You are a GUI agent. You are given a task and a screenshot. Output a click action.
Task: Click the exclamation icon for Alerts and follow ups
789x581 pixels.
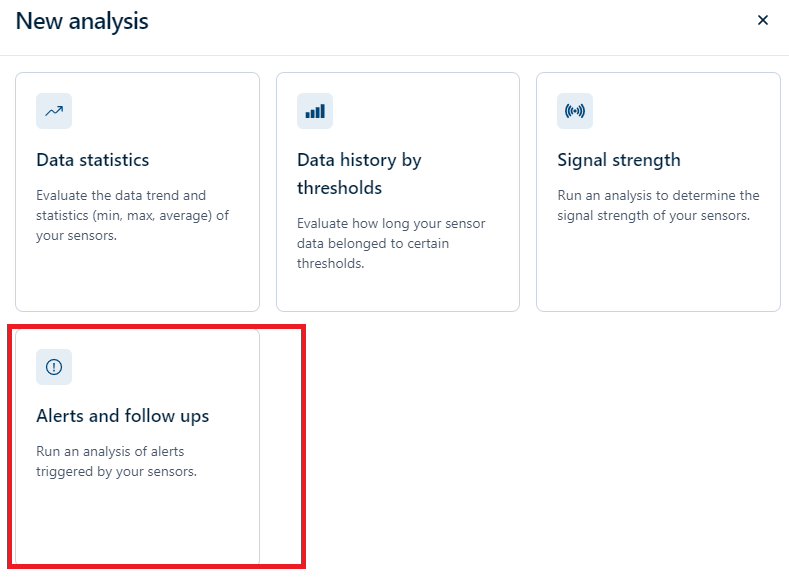pyautogui.click(x=54, y=367)
